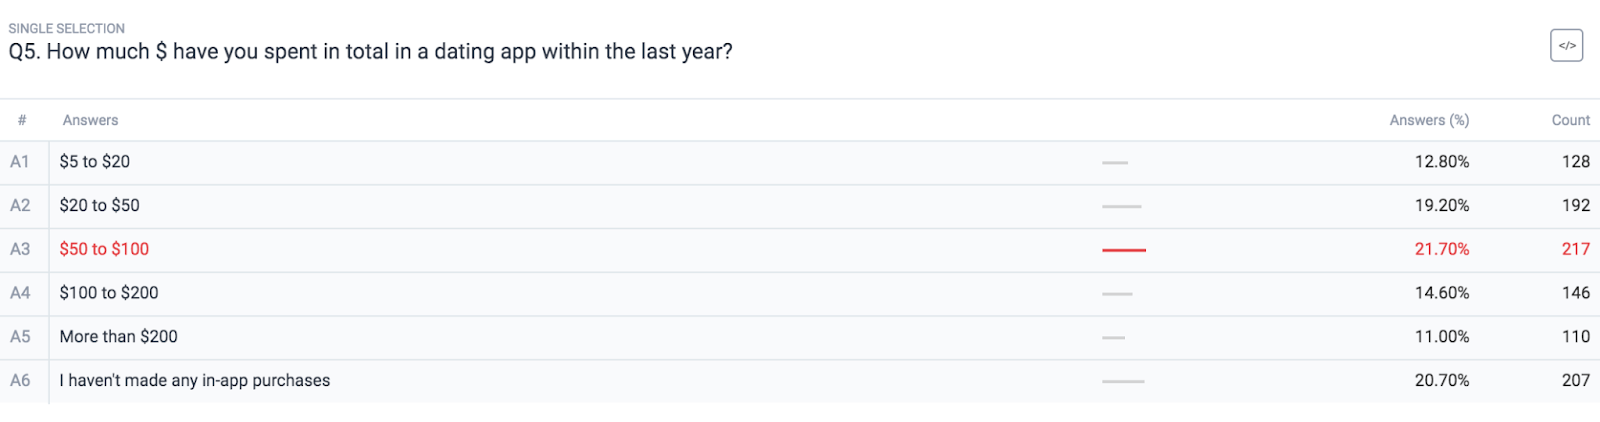Select the '$100 to $200' answer row
The width and height of the screenshot is (1600, 422).
tap(800, 293)
